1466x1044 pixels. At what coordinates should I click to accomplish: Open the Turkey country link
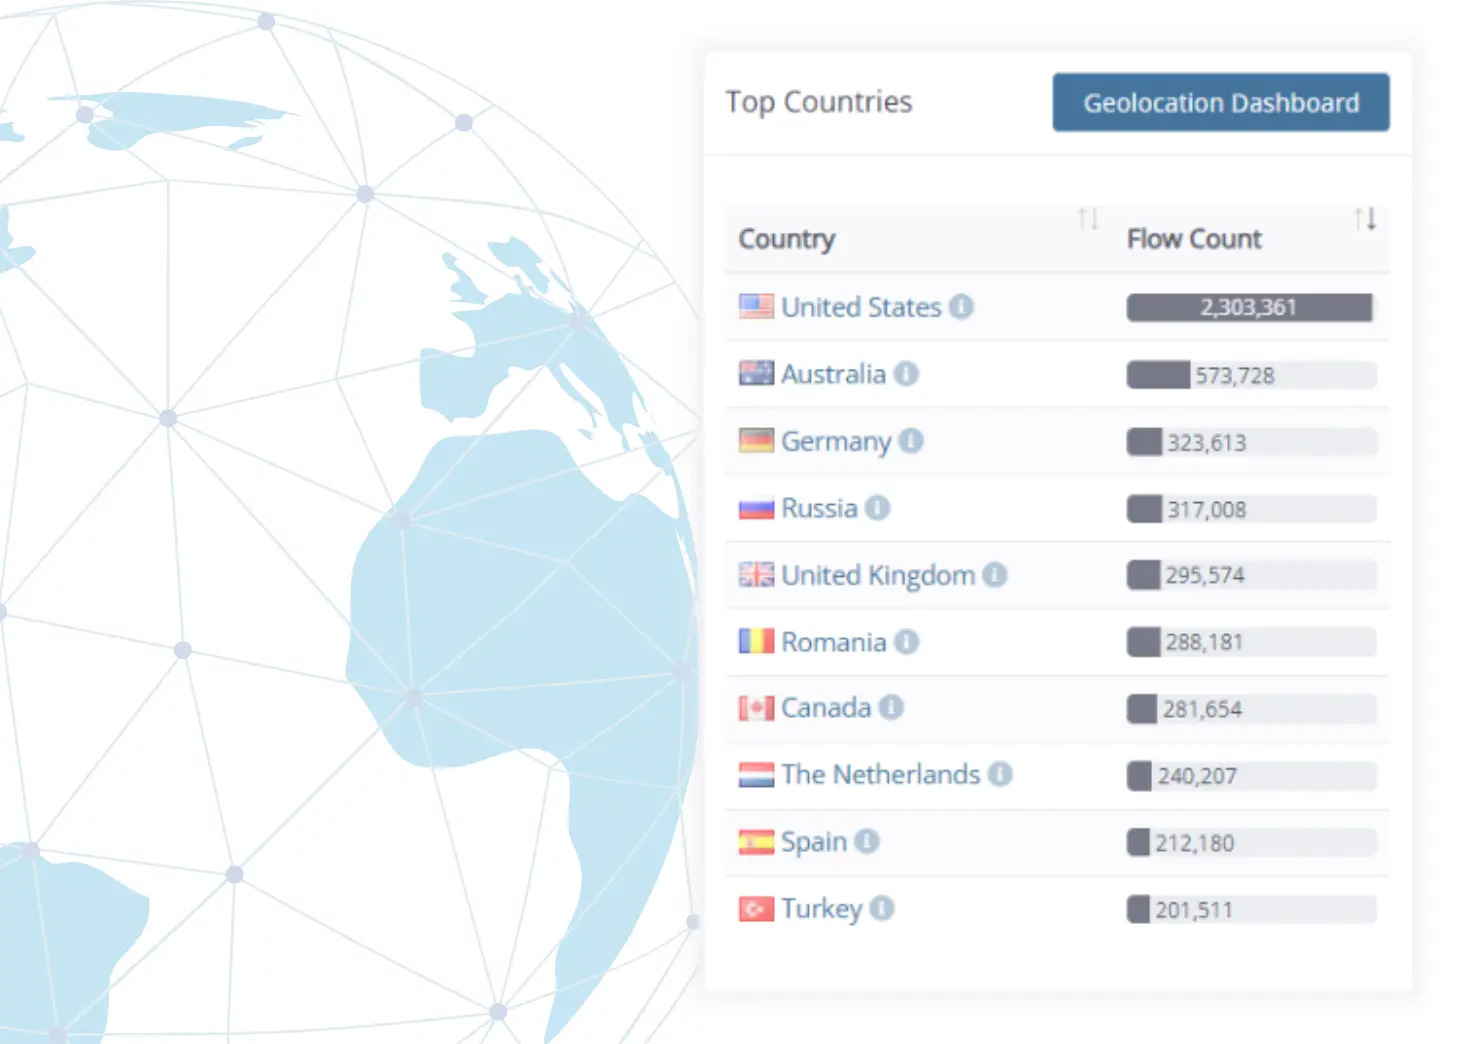(x=821, y=909)
